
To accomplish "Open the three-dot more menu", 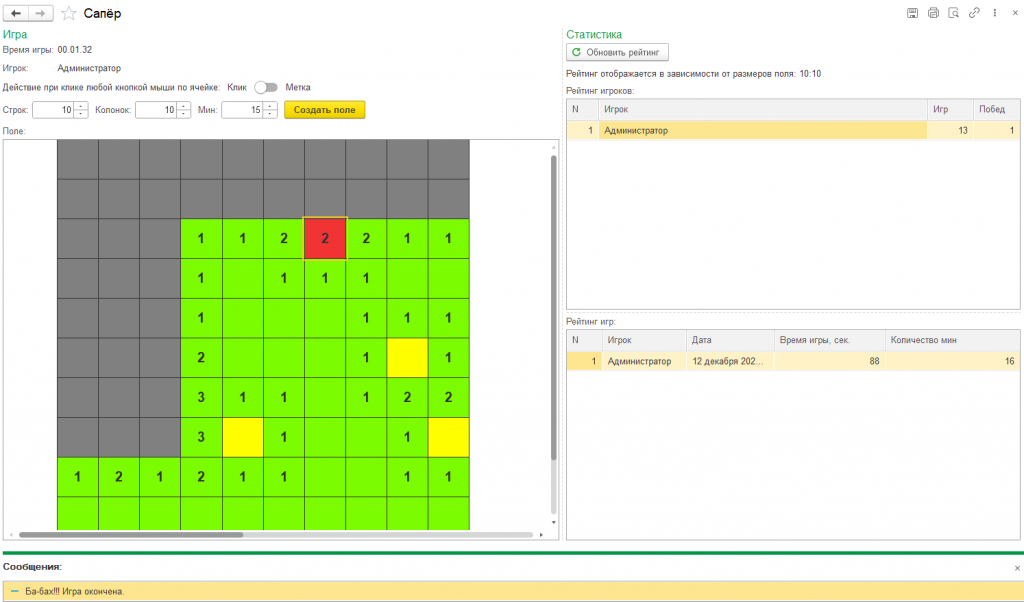I will pos(995,13).
